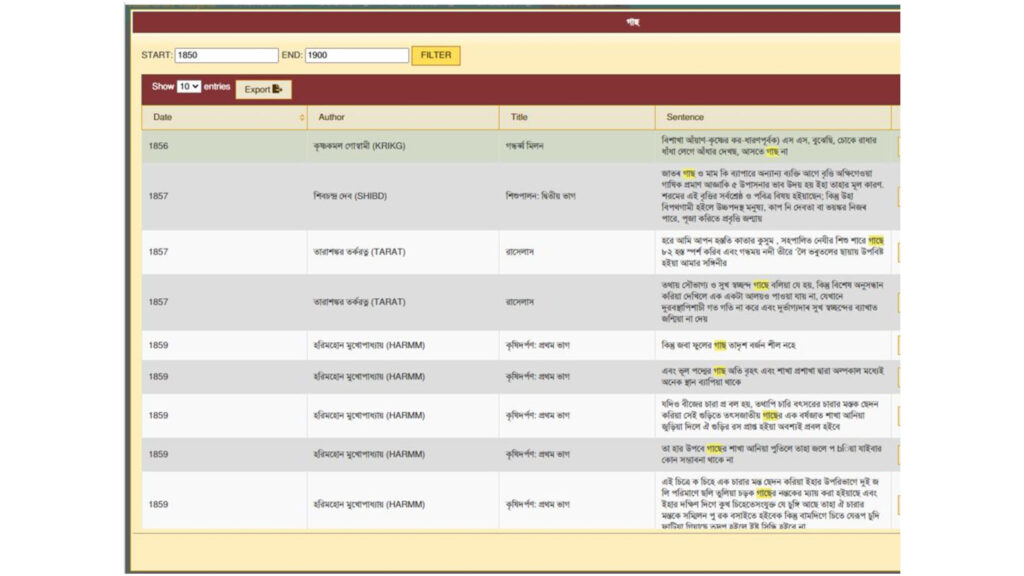Image resolution: width=1024 pixels, height=576 pixels.
Task: Click the sentence text in the KRIKG row
Action: [769, 146]
